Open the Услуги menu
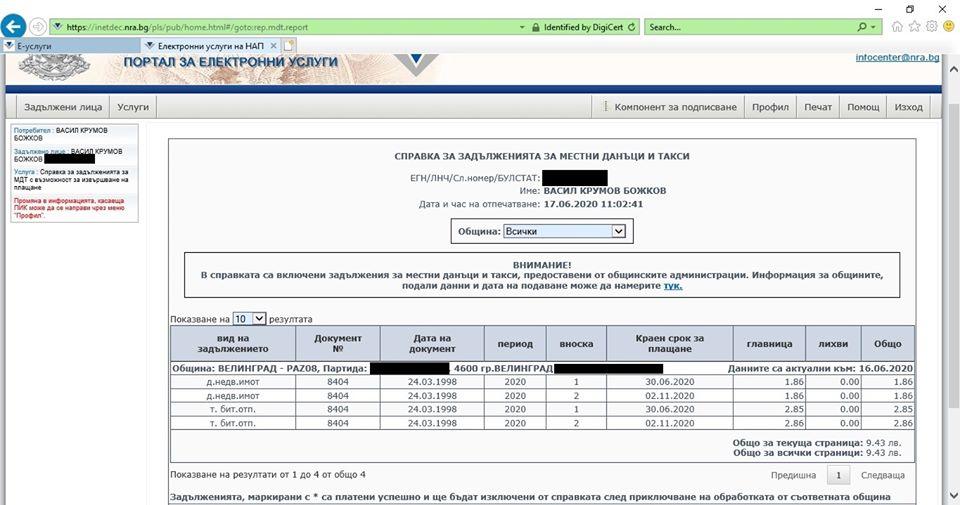The image size is (960, 505). [x=132, y=106]
